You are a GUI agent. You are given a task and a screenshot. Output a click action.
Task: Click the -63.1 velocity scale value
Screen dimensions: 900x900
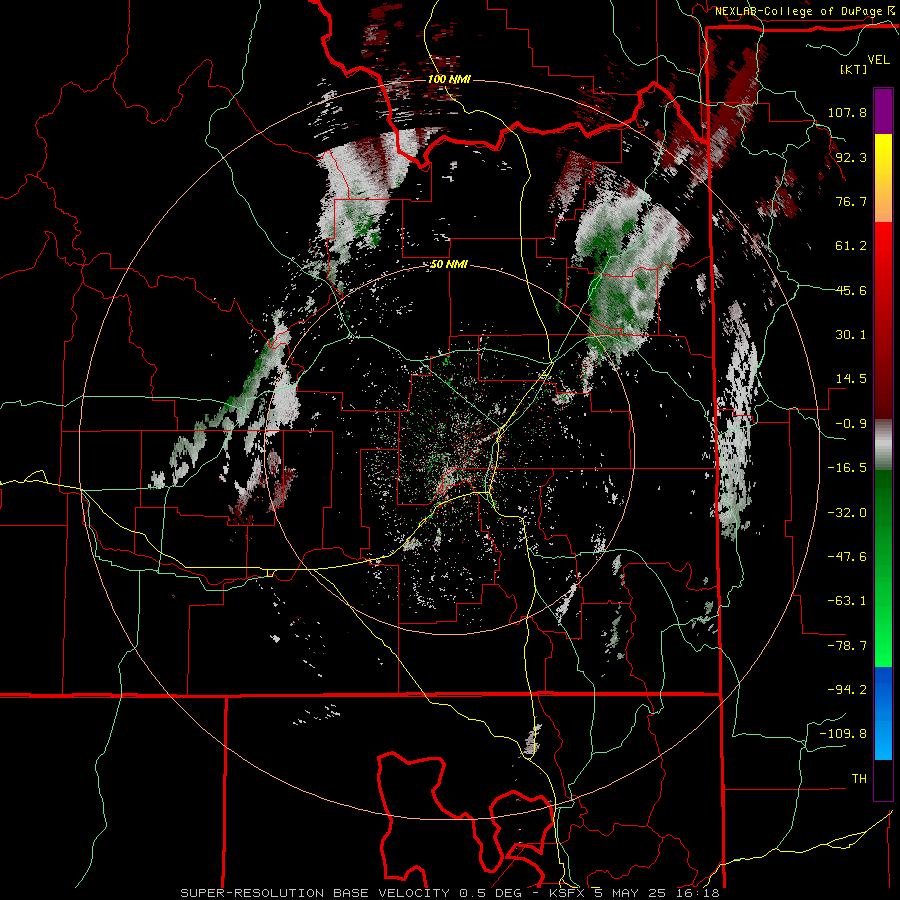pos(847,601)
